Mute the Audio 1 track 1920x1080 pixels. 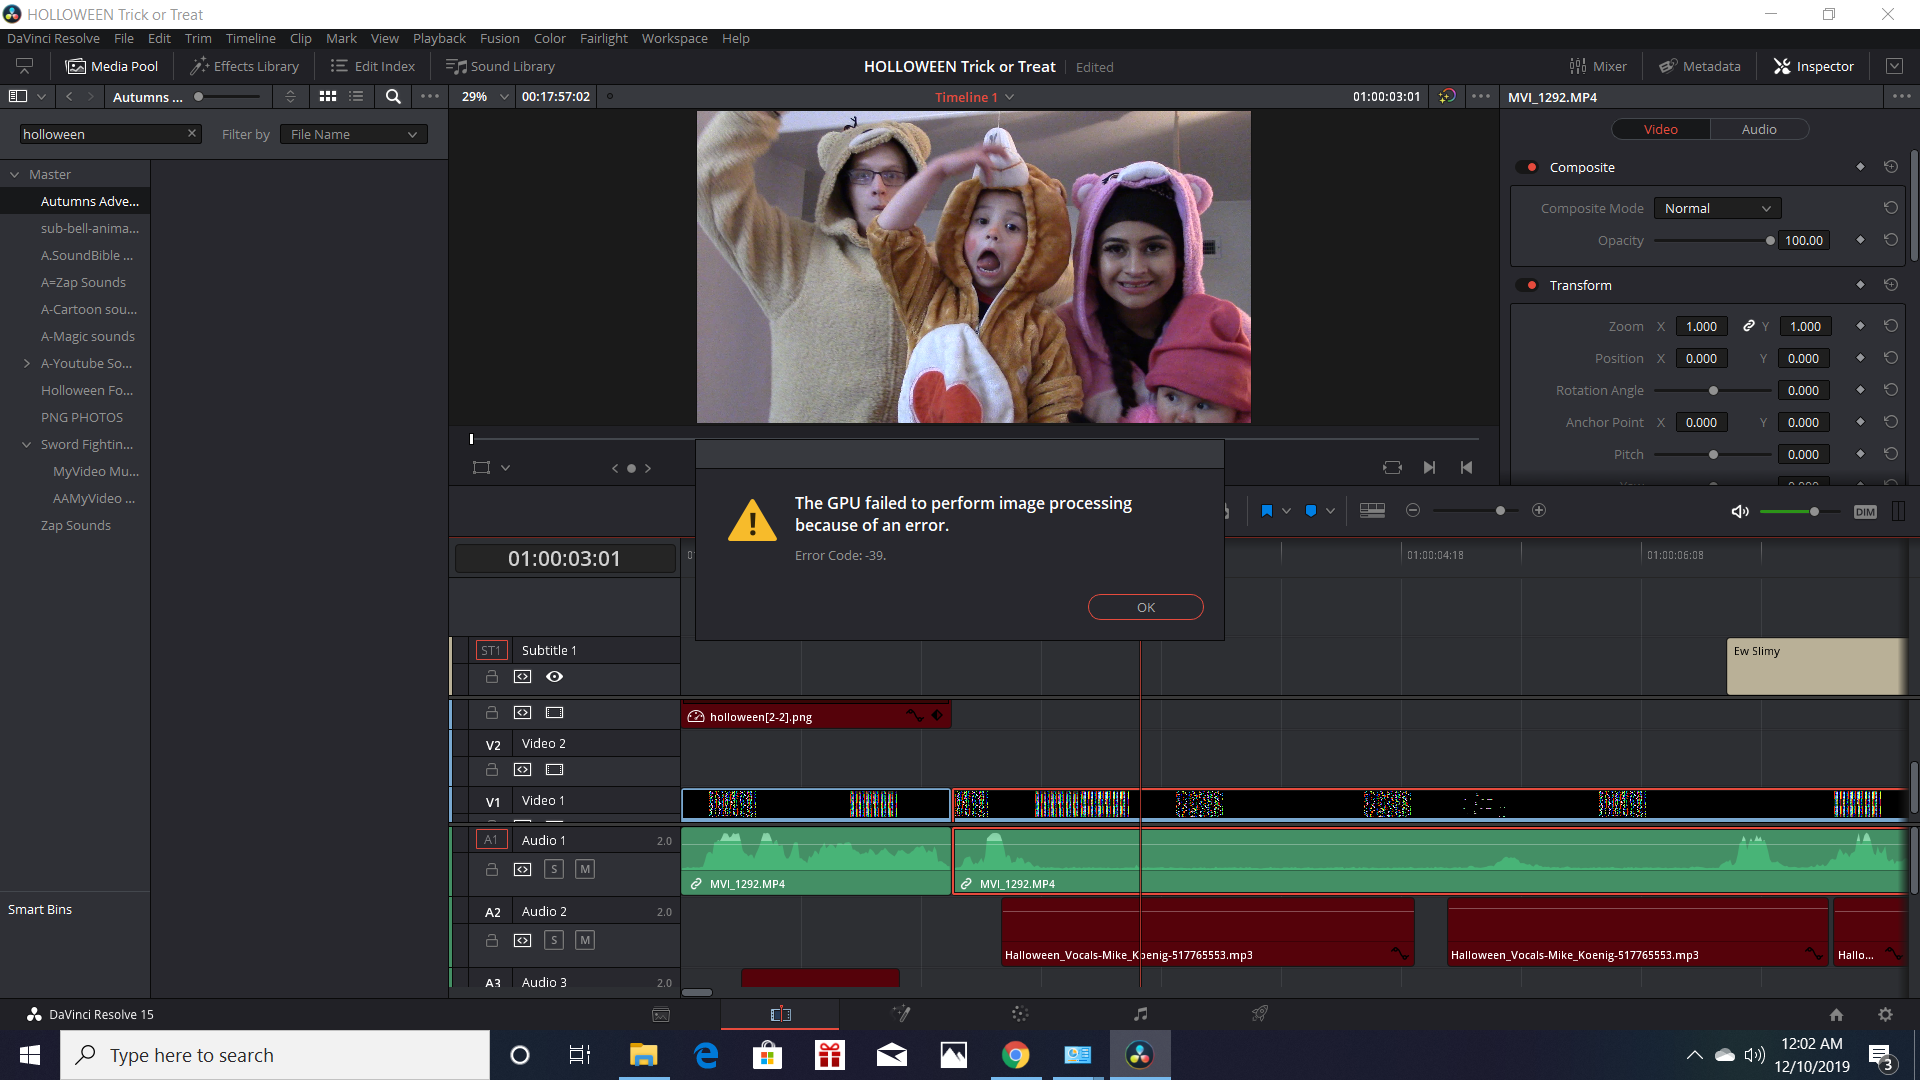pyautogui.click(x=586, y=869)
